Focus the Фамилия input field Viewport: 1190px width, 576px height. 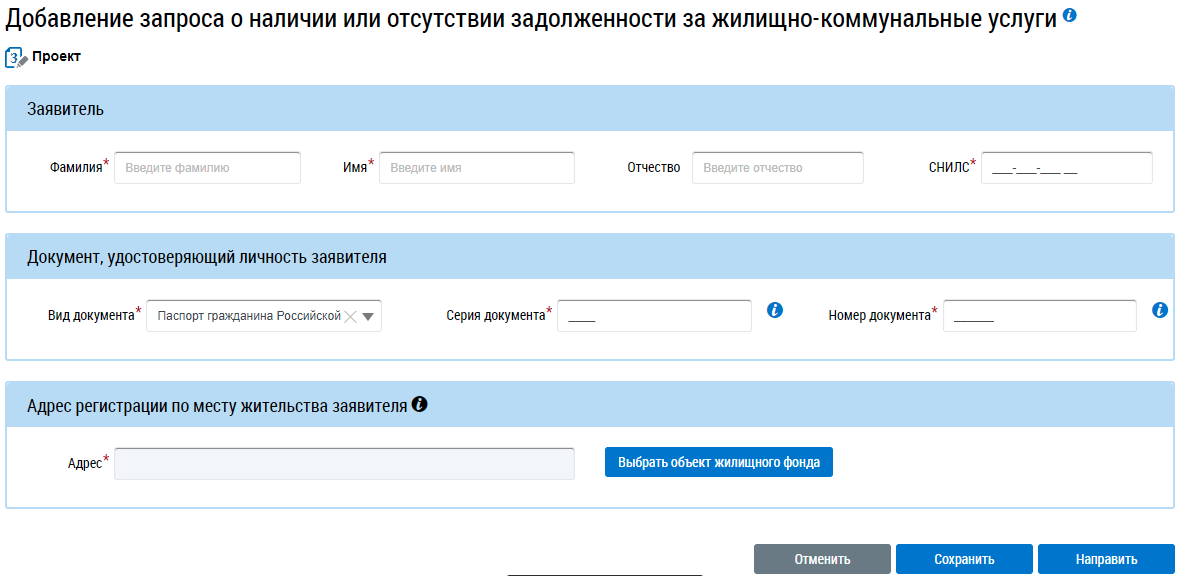[207, 168]
